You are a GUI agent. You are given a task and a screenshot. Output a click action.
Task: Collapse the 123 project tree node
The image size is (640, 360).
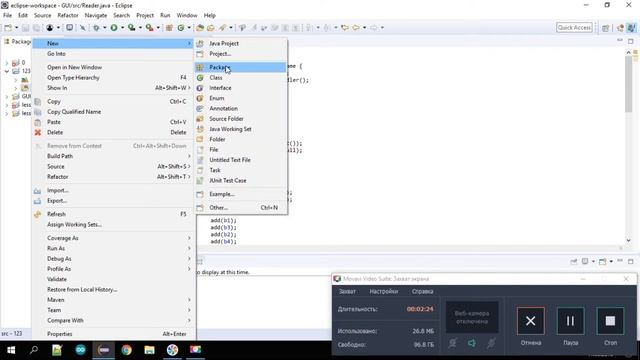(7, 71)
